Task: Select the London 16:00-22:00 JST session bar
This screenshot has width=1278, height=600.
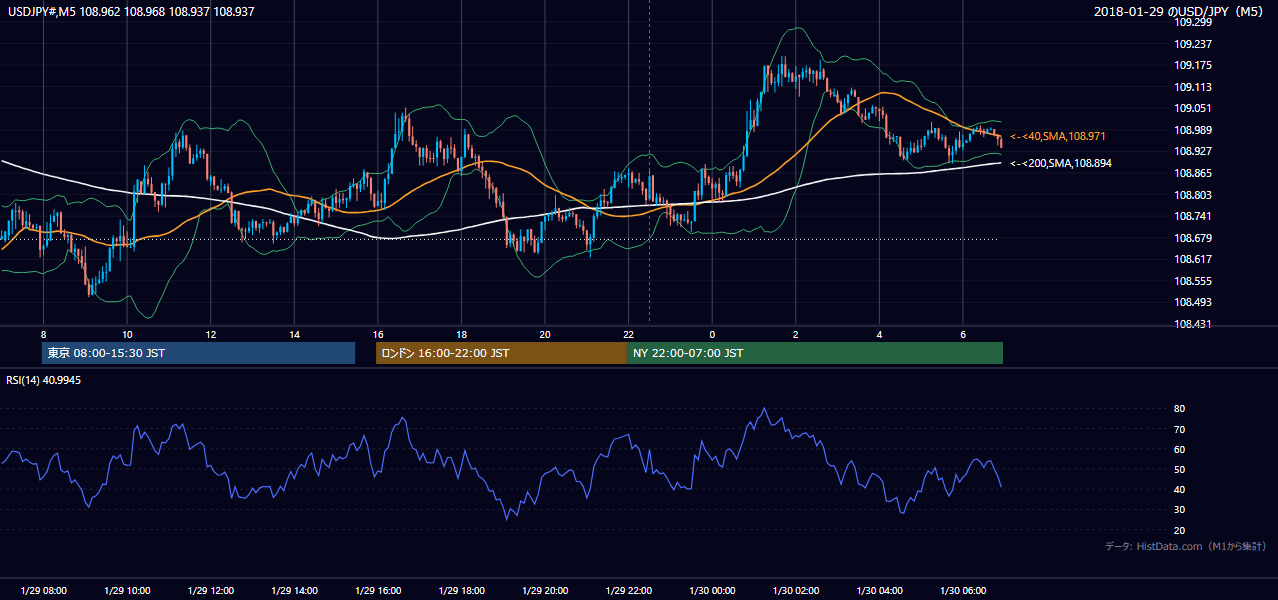Action: coord(501,353)
